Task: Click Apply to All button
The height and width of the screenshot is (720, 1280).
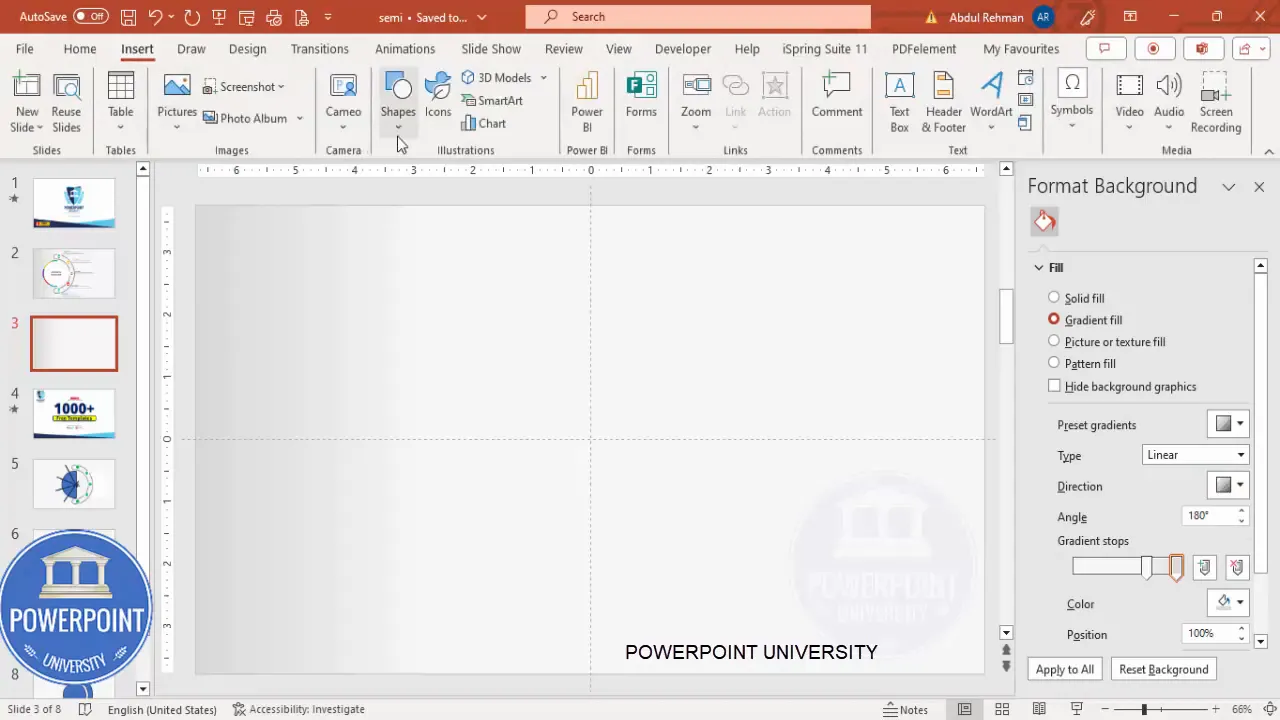Action: click(x=1064, y=669)
